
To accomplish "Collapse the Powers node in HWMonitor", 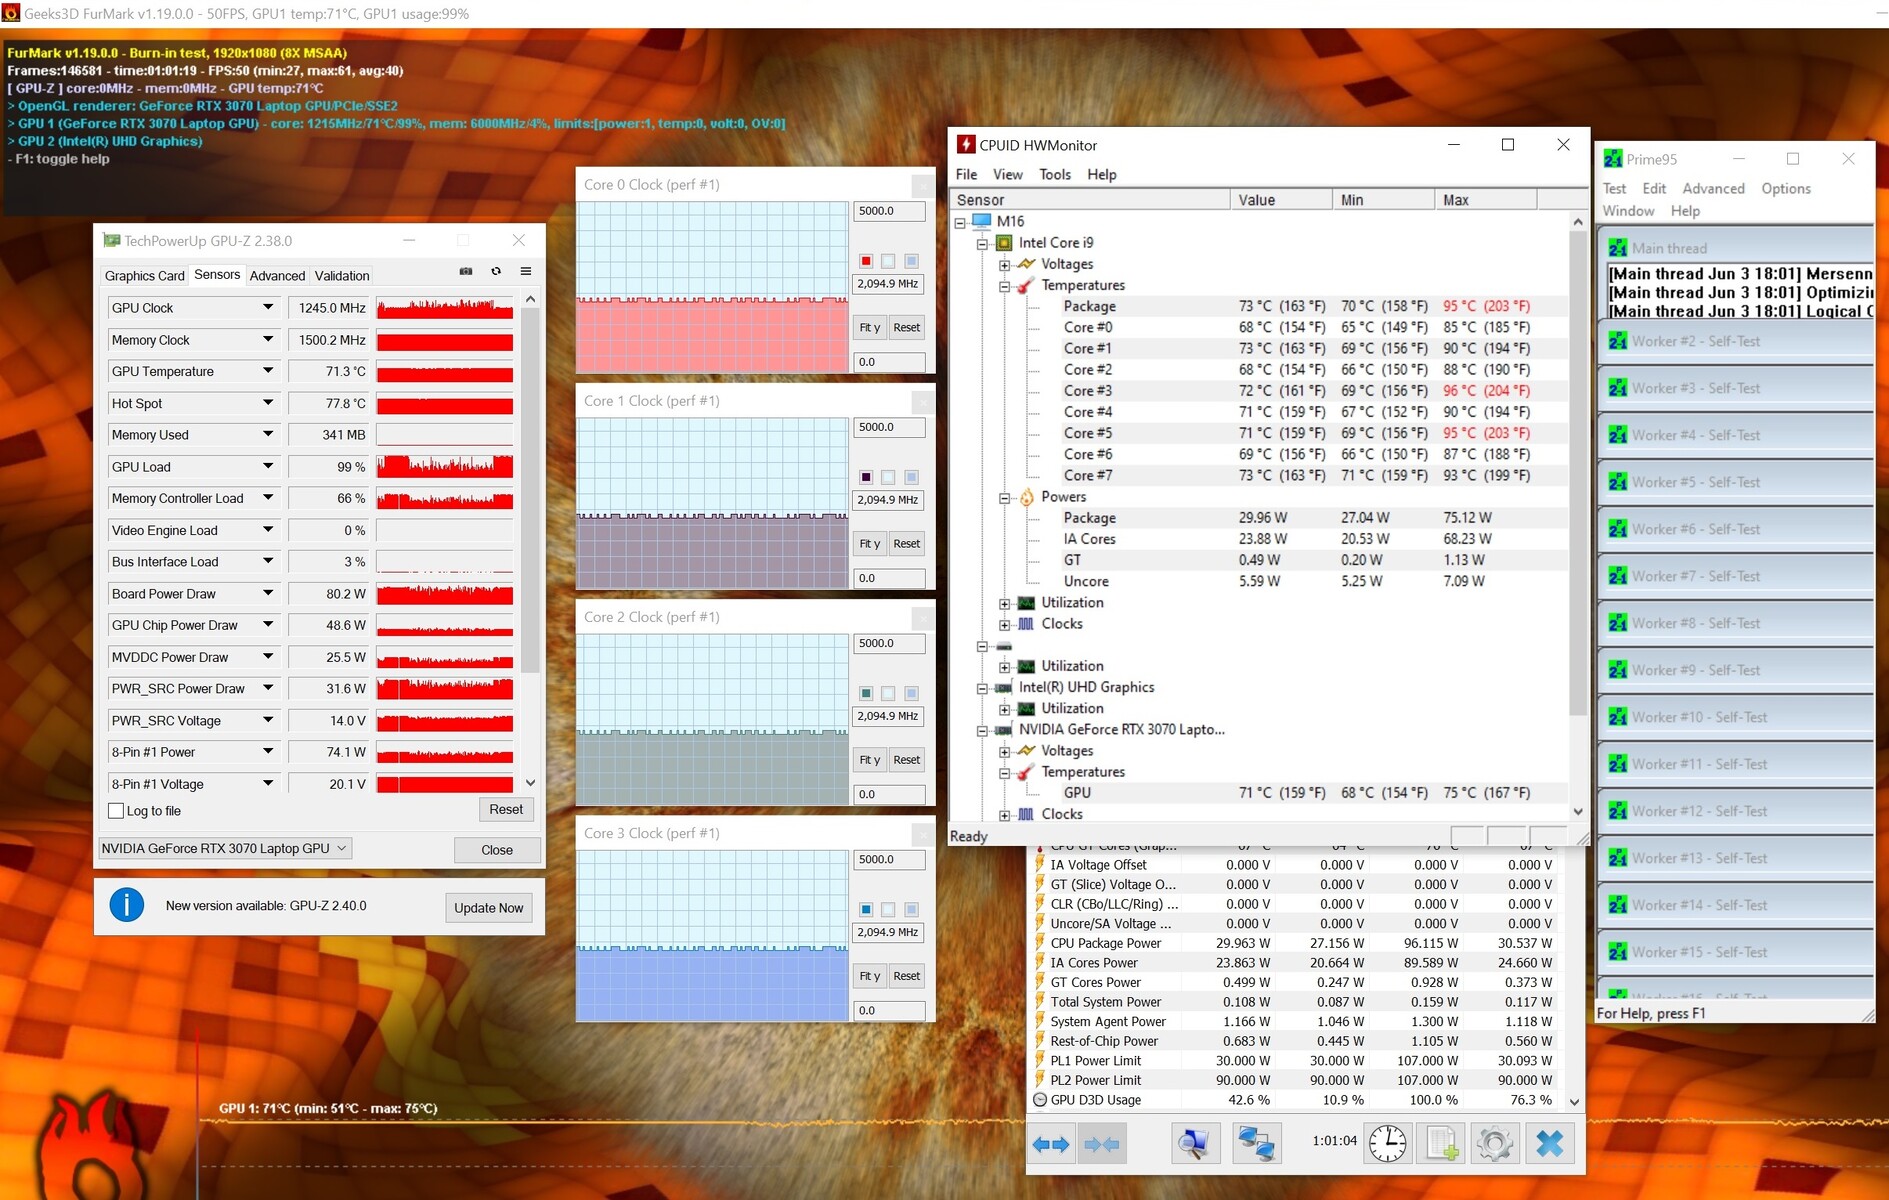I will tap(1004, 498).
